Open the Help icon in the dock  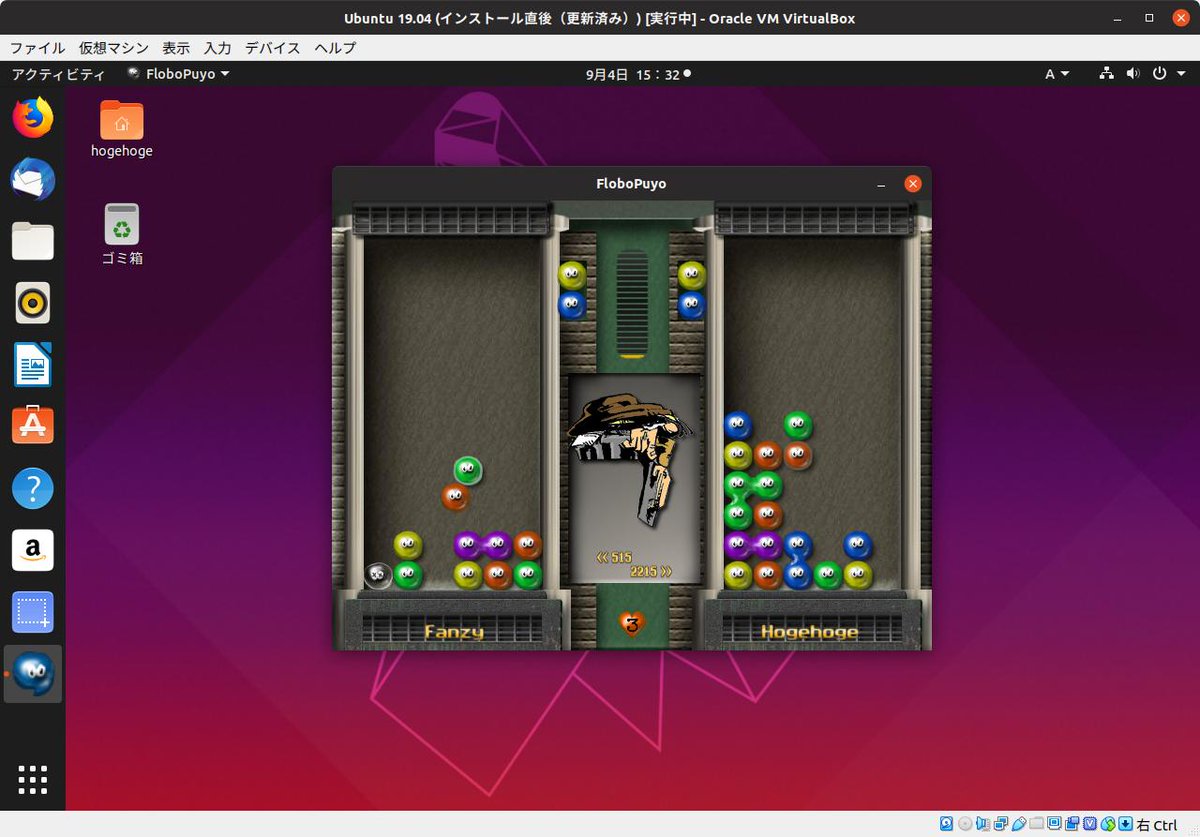click(x=33, y=488)
